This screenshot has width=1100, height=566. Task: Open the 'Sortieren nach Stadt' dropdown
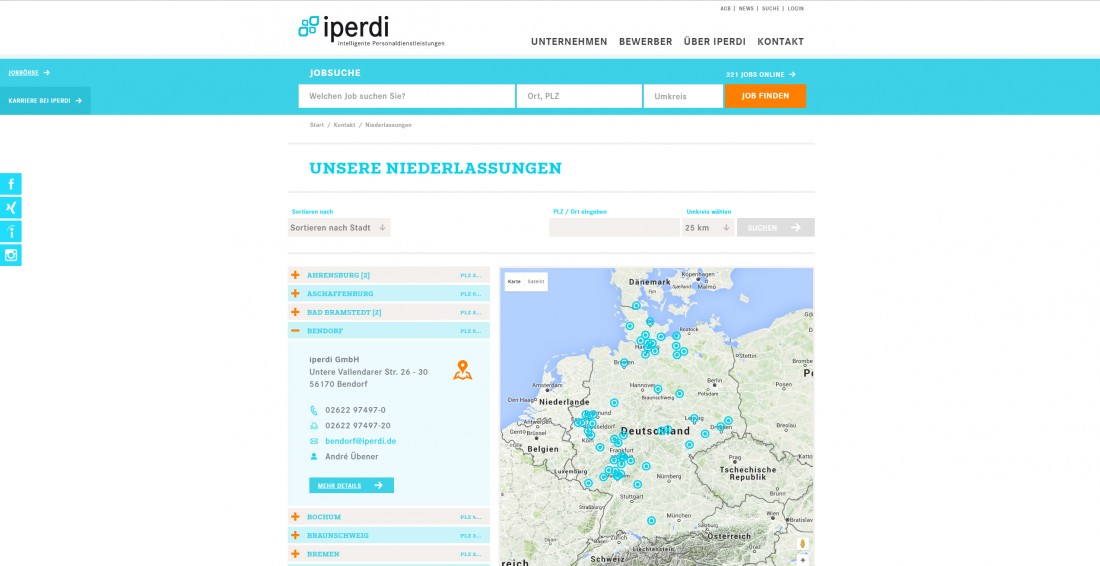point(339,228)
